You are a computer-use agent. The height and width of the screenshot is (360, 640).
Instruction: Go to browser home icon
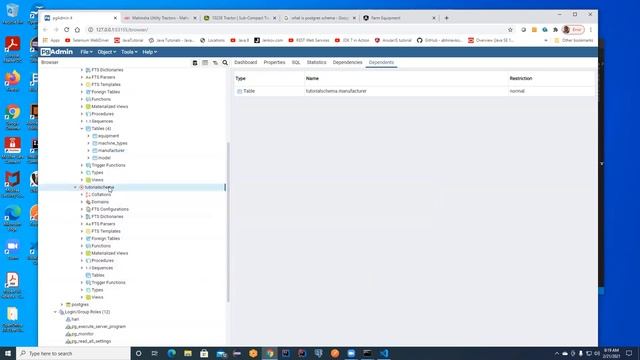77,30
